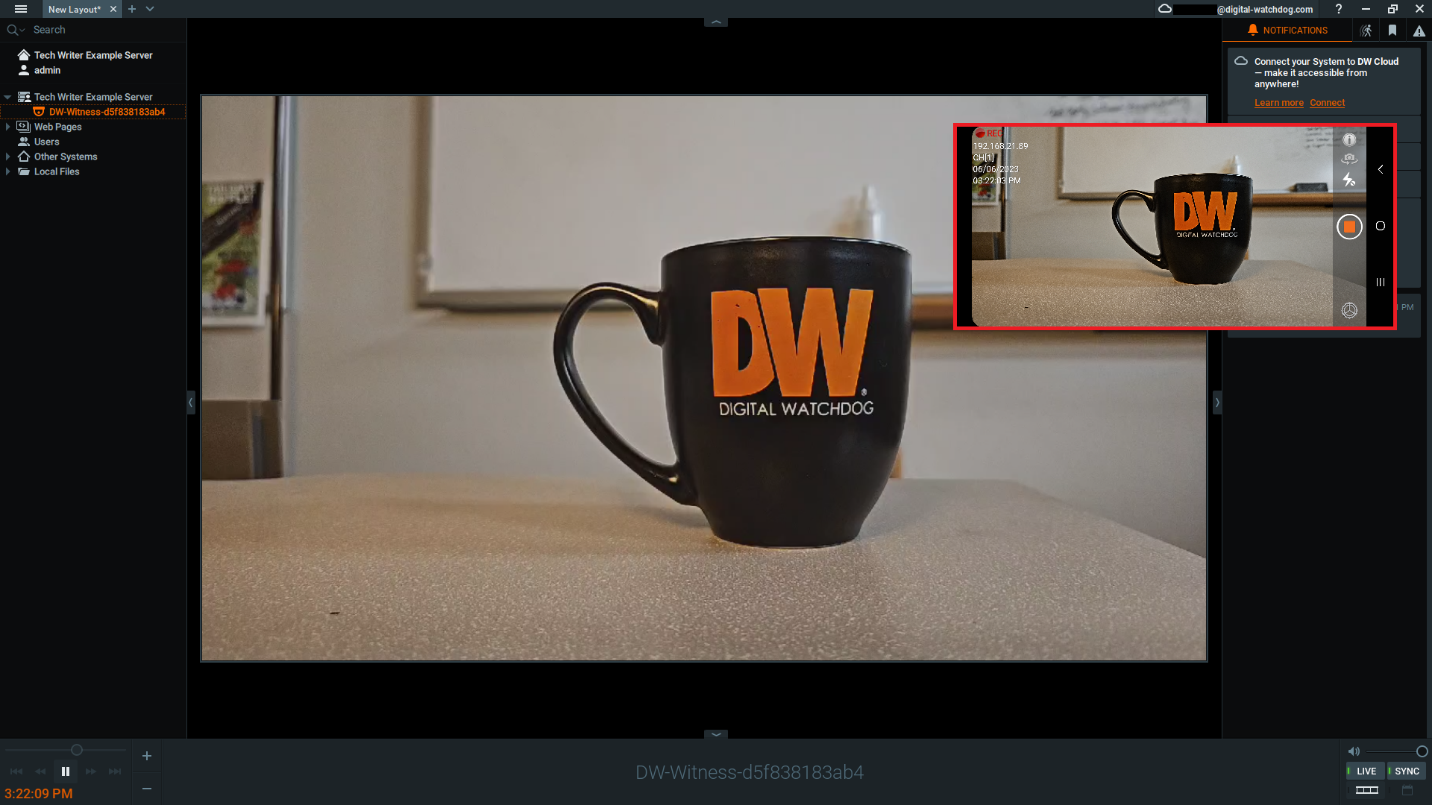Toggle LIVE playback mode
Image resolution: width=1432 pixels, height=805 pixels.
1365,771
